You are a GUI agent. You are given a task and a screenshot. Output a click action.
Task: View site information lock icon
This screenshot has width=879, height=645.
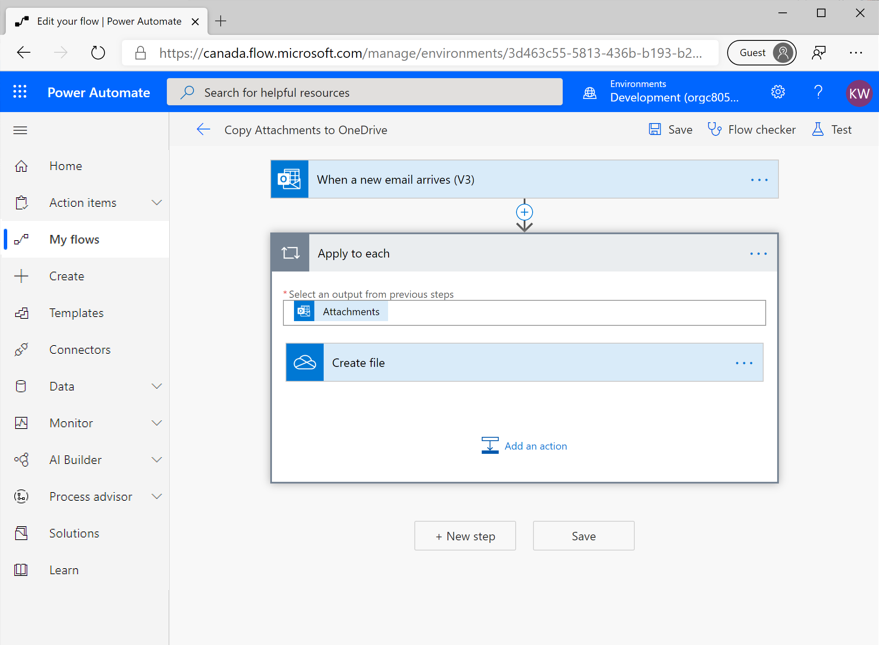(x=141, y=53)
